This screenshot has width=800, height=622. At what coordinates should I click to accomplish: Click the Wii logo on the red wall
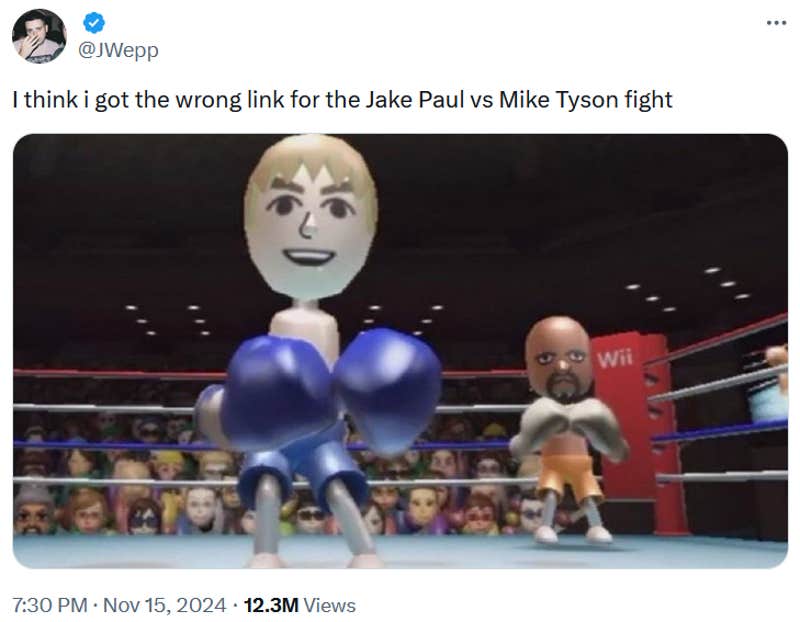tap(614, 356)
